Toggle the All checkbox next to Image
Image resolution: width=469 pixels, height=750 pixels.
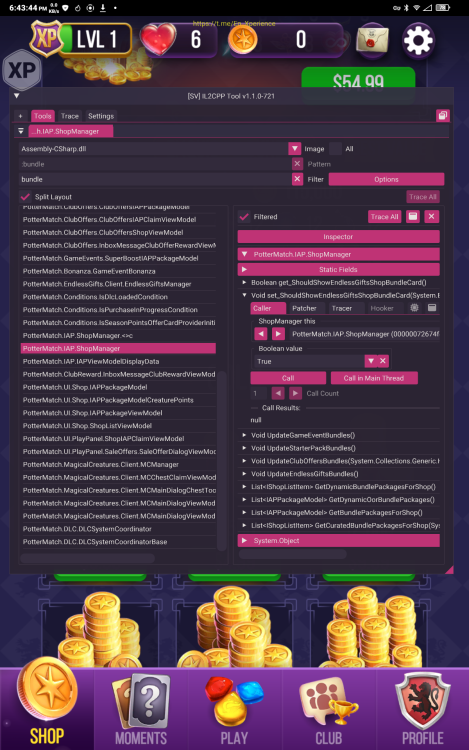[x=336, y=149]
